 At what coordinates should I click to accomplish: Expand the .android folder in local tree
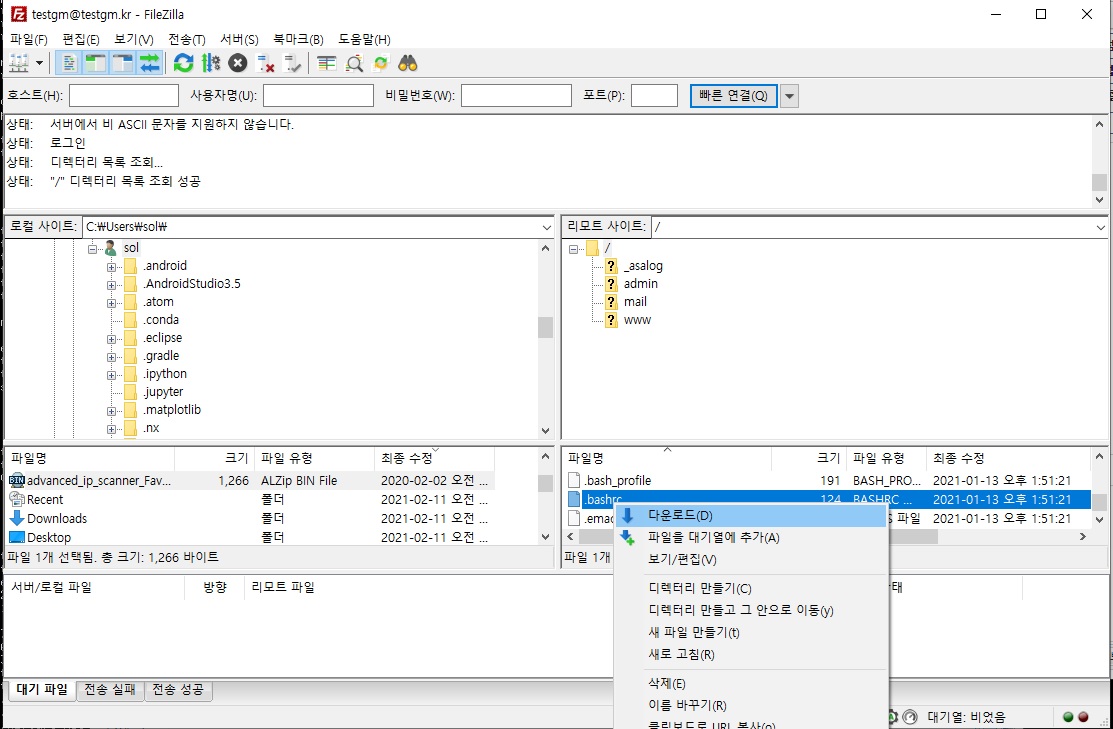point(112,266)
